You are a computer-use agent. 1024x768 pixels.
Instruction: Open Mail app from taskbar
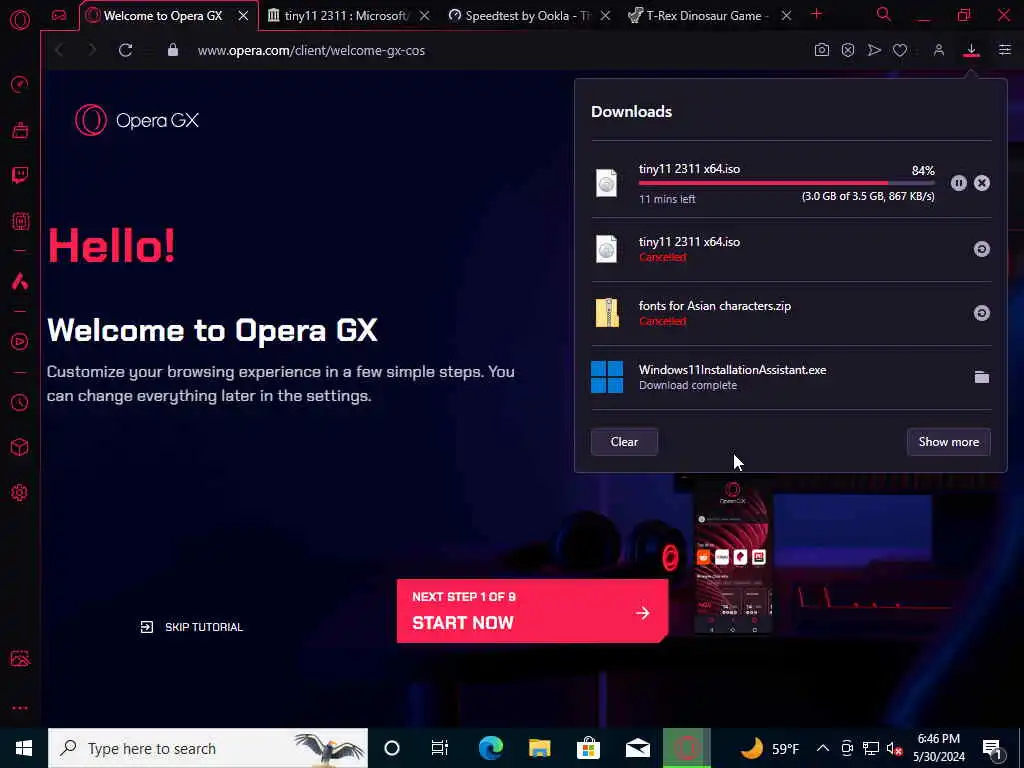(x=637, y=748)
